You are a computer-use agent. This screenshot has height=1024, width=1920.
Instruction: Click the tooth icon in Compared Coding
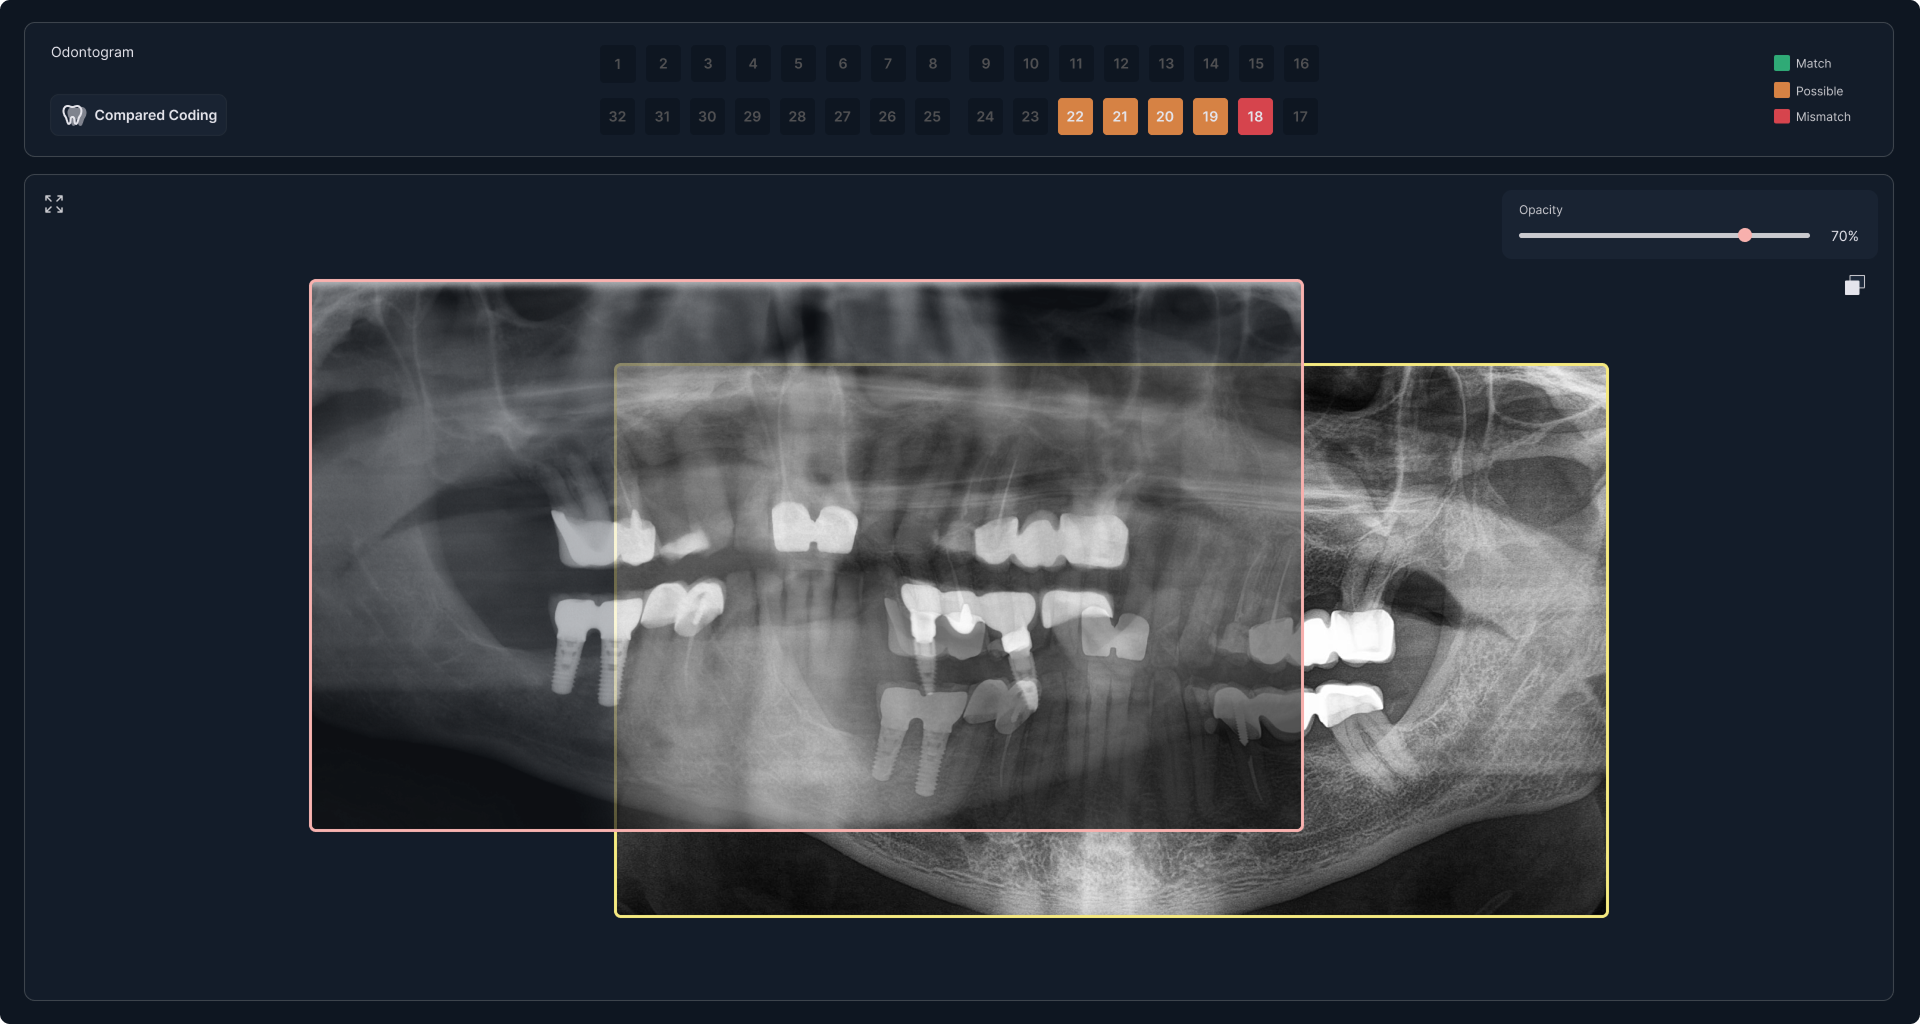coord(73,115)
